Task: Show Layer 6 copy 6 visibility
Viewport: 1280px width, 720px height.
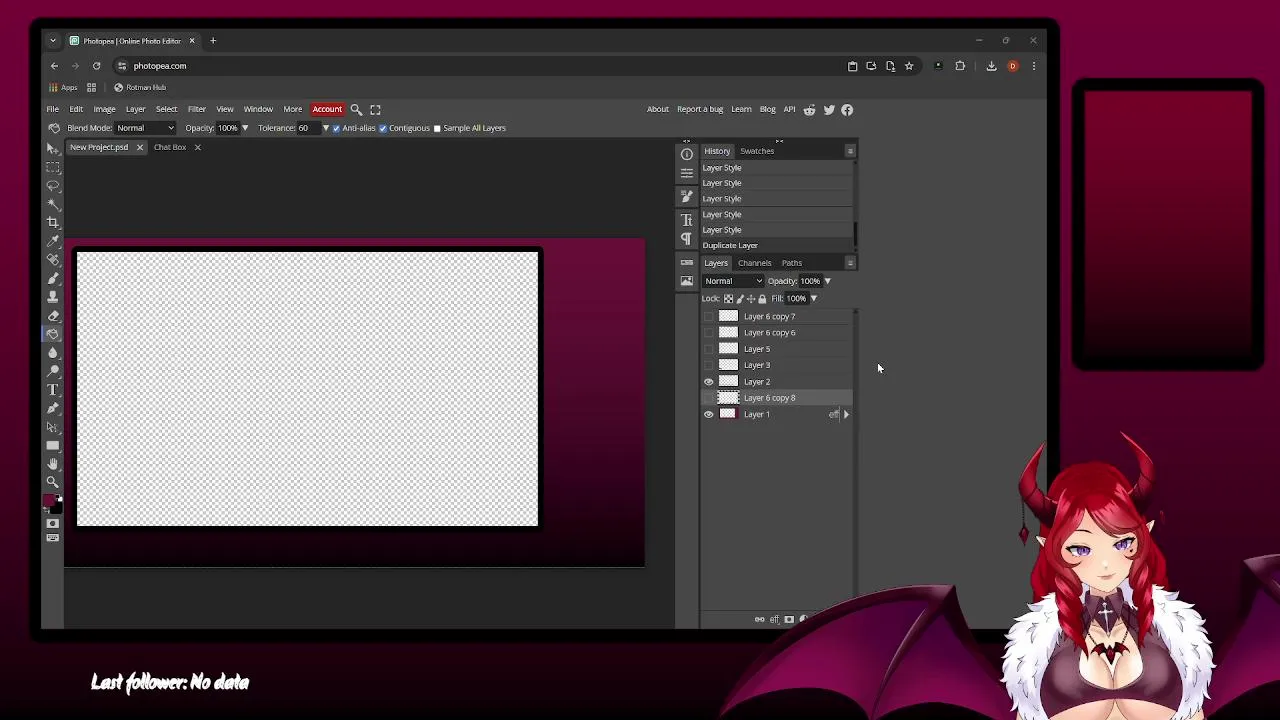Action: pos(709,333)
